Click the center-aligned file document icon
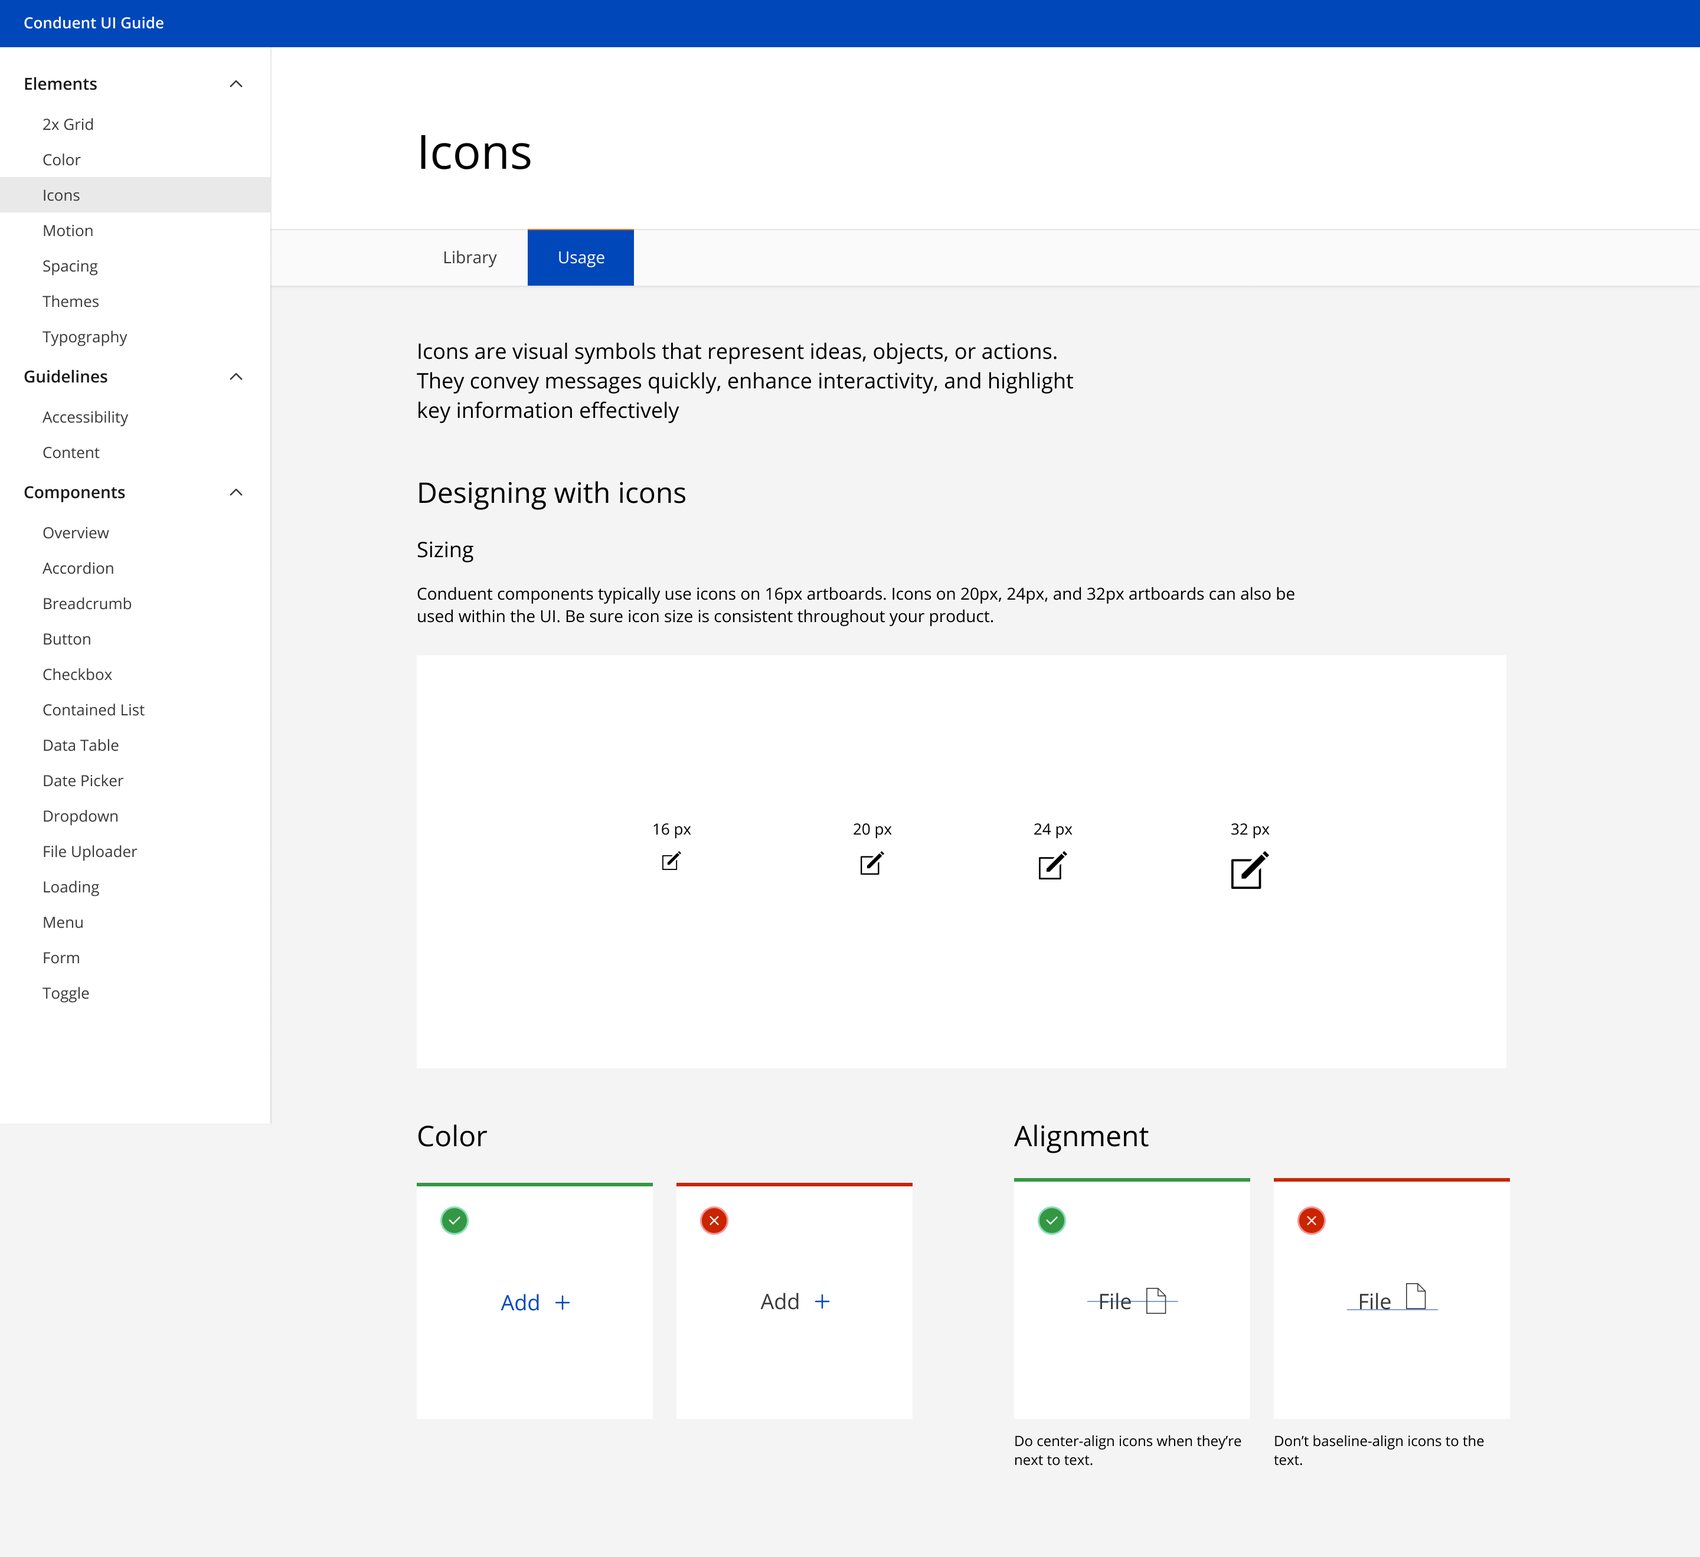 tap(1156, 1300)
